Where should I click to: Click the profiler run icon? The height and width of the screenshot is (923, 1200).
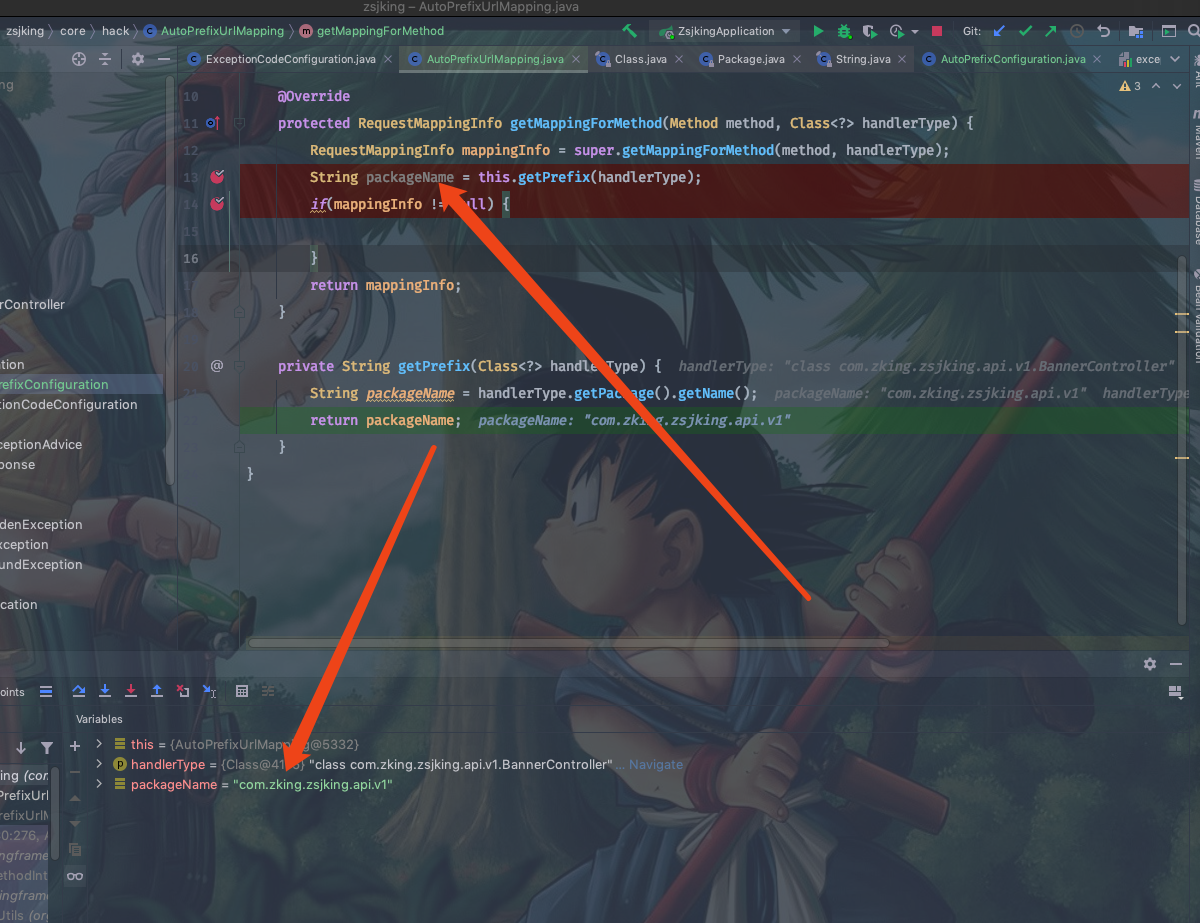[x=896, y=31]
